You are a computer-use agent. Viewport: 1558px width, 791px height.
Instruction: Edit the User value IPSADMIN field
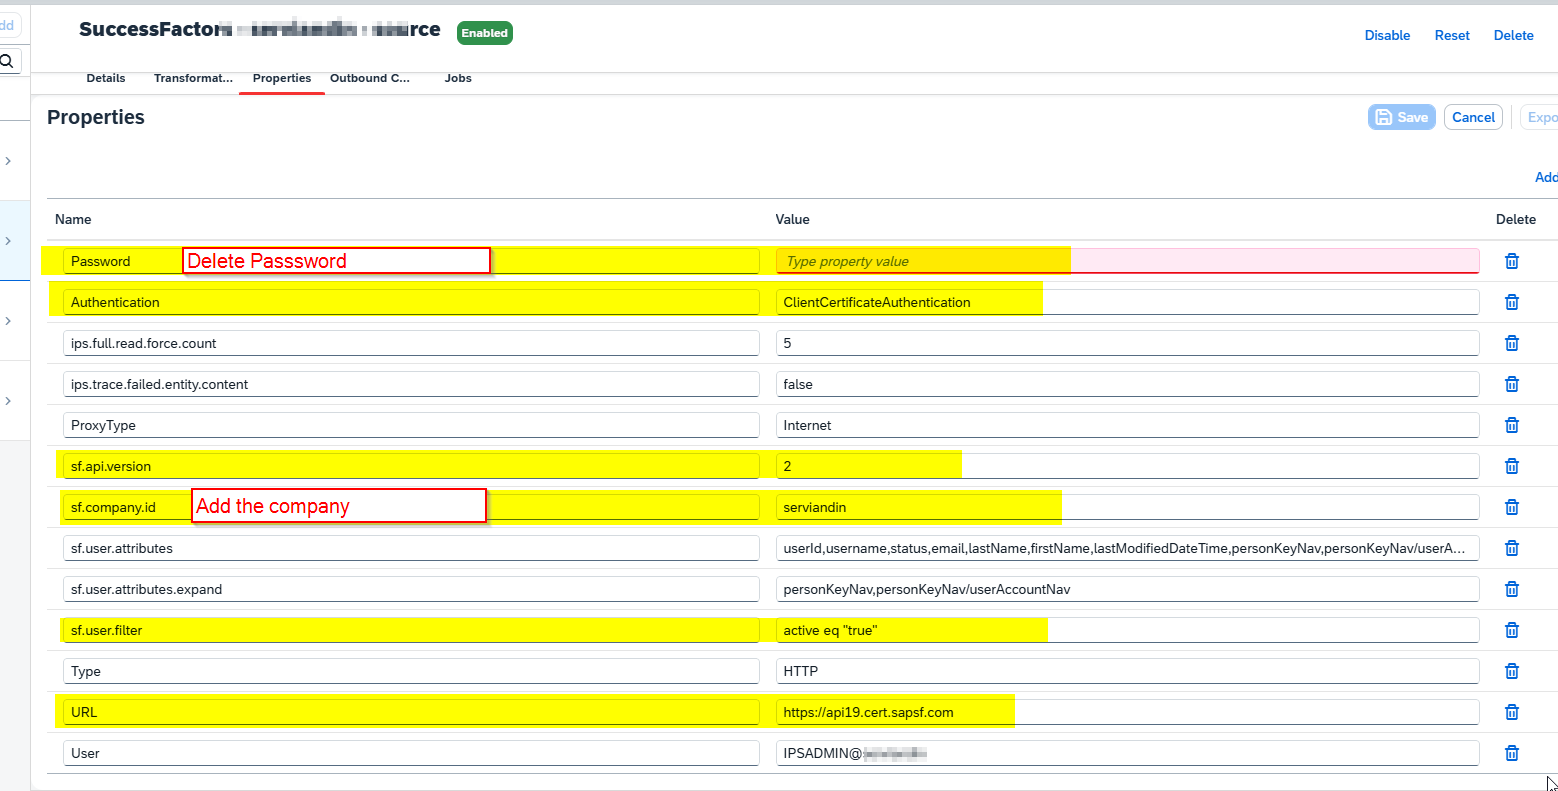tap(1127, 753)
